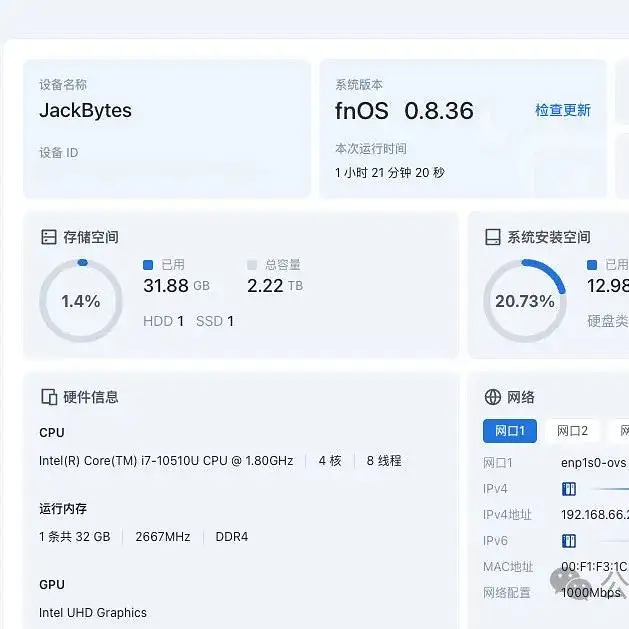This screenshot has width=629, height=629.
Task: Click the Intel i7-10510U CPU text
Action: 166,461
